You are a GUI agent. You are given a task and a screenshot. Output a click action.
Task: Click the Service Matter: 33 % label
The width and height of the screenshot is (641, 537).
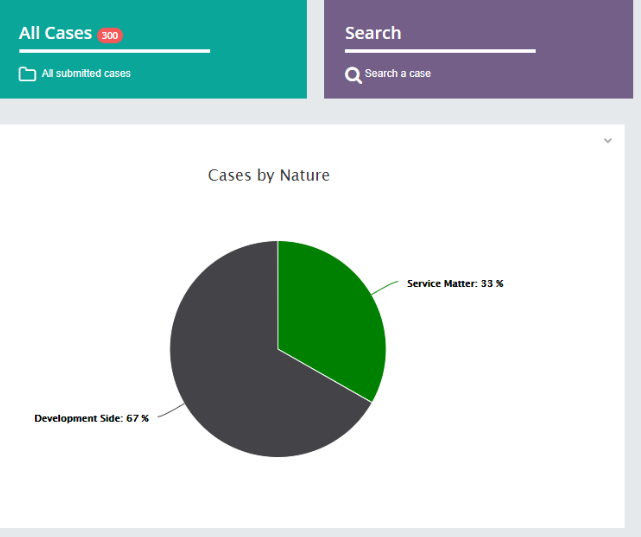(x=455, y=284)
